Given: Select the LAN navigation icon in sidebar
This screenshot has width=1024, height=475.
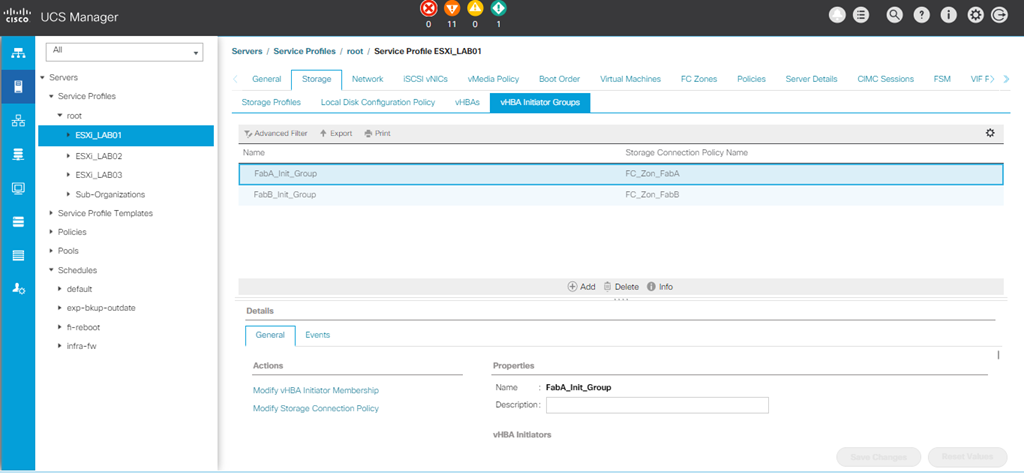Looking at the screenshot, I should click(17, 120).
